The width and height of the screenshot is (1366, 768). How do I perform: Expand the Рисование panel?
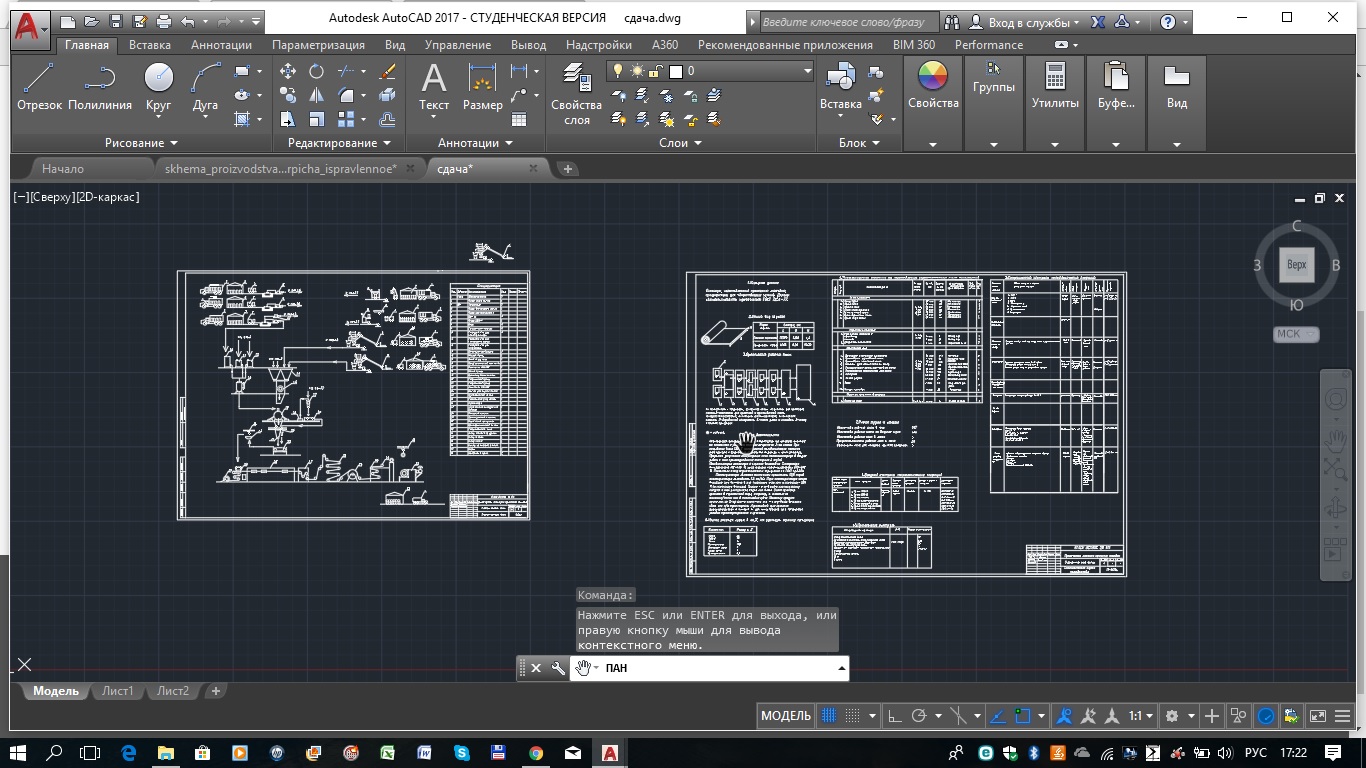(141, 143)
